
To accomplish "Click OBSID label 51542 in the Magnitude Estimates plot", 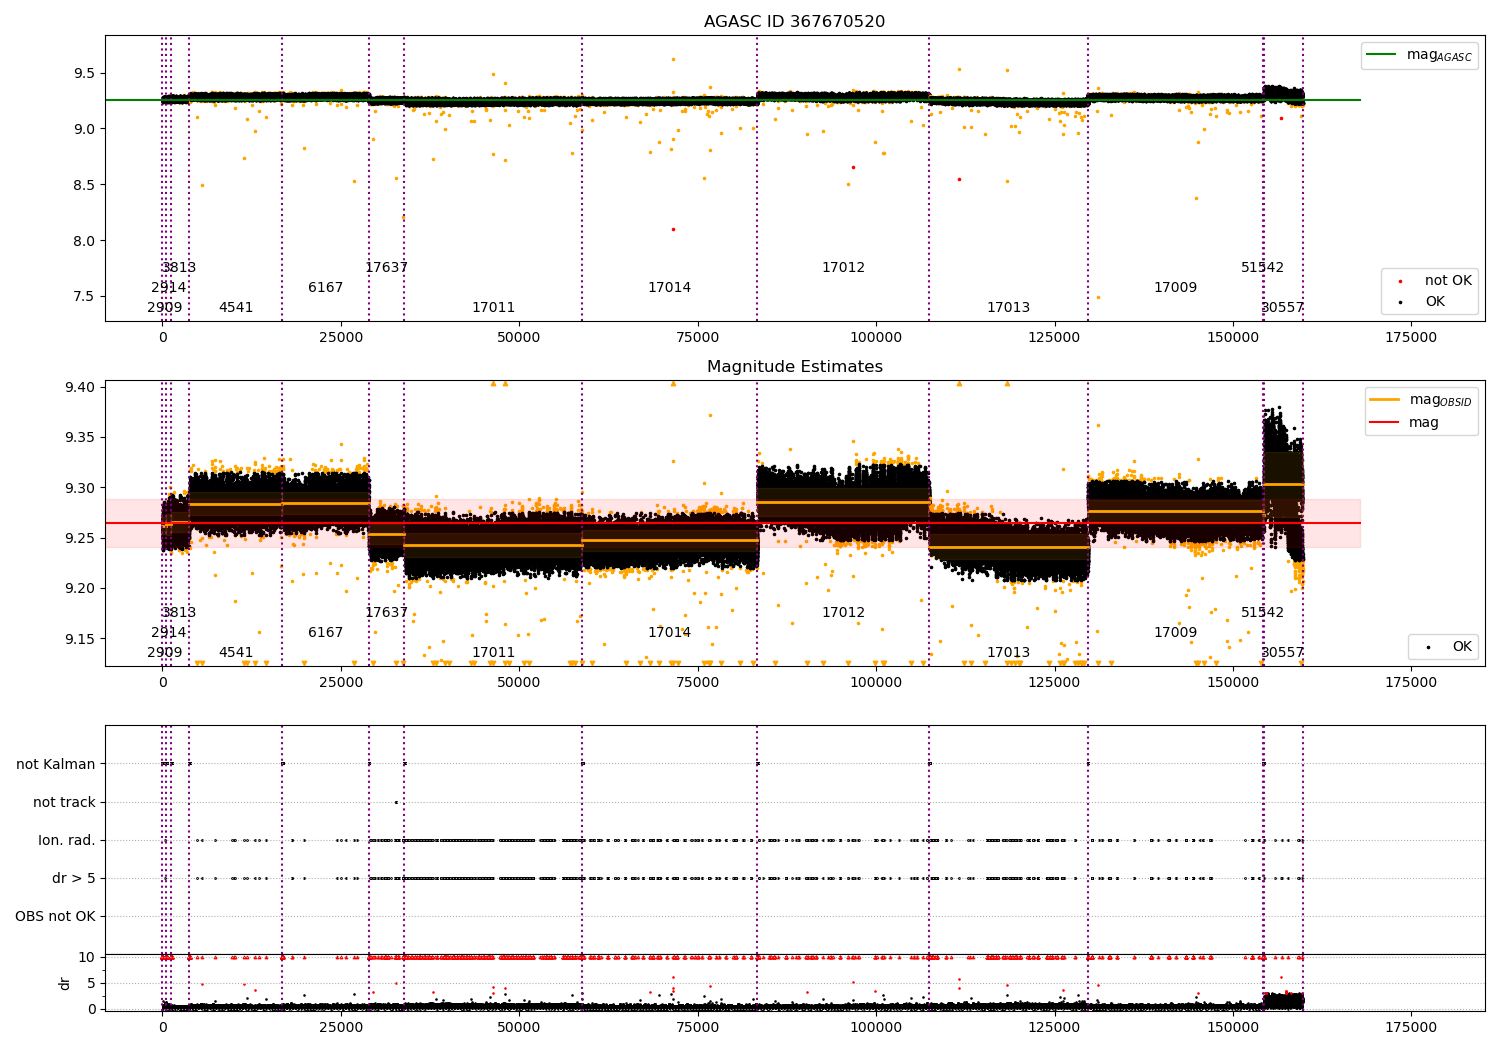I will point(1263,613).
